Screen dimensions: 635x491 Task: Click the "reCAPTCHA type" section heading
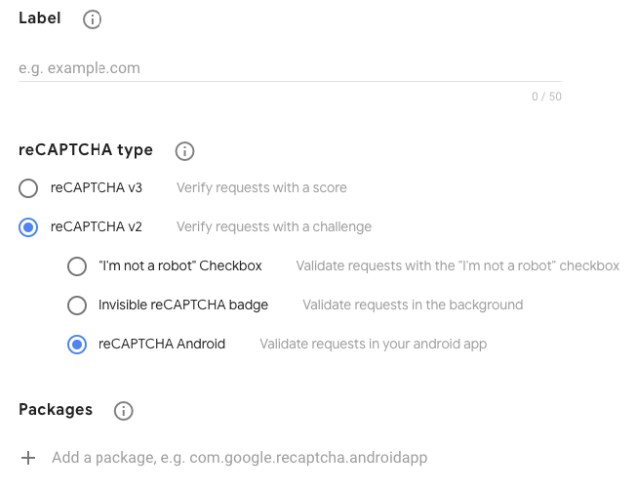[x=86, y=150]
